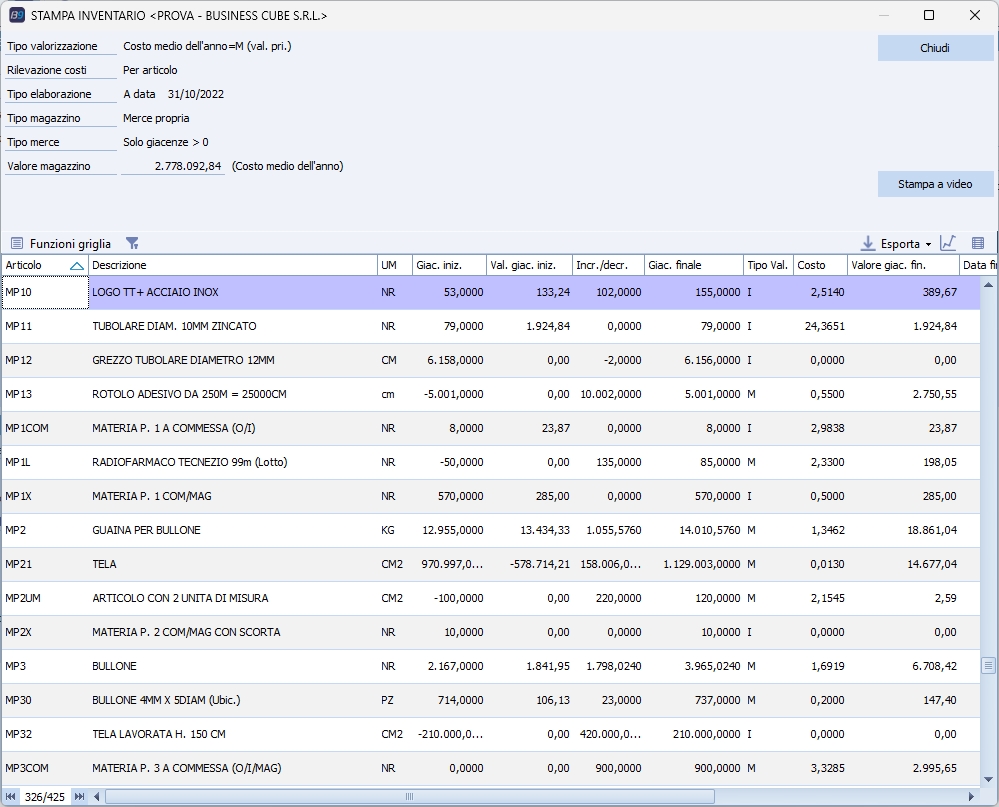Open the Funzioni griglia menu

coord(70,243)
